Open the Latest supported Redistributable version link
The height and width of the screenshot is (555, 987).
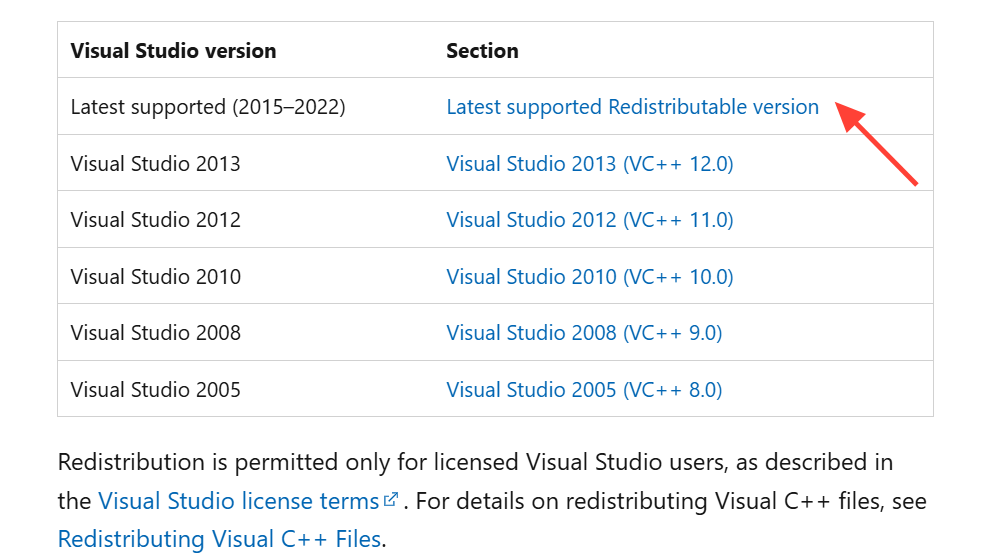click(632, 107)
